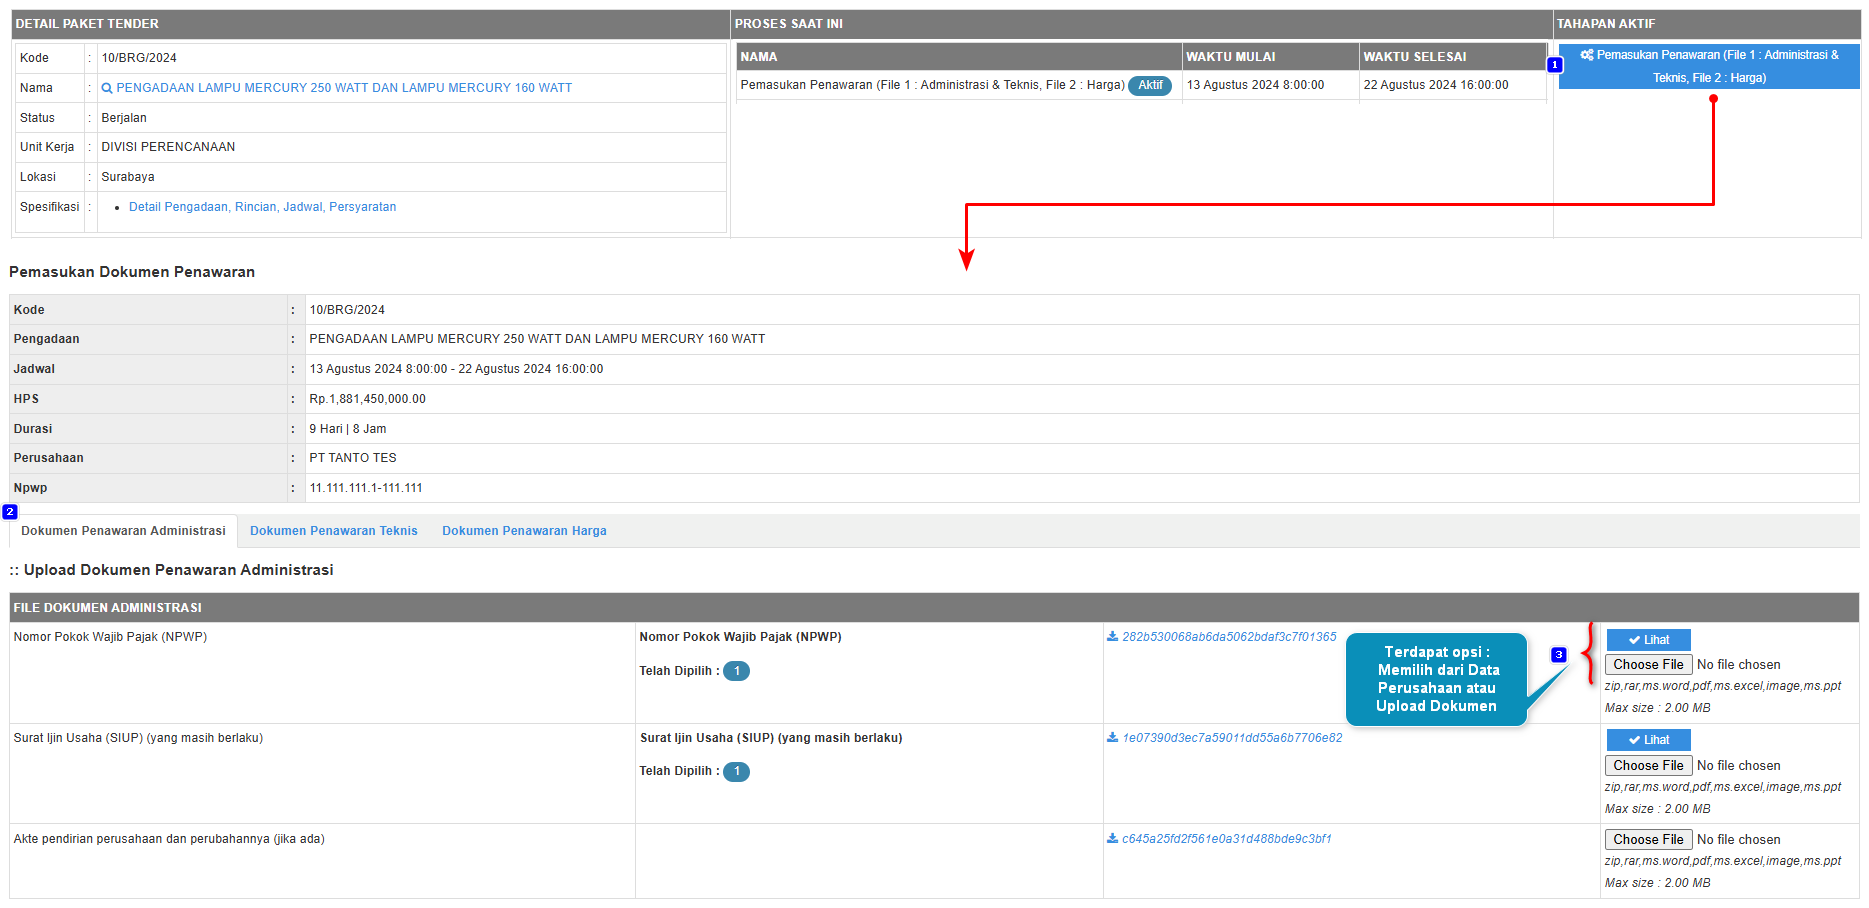The image size is (1869, 908).
Task: Select Dokumen Penawaran Administrasi tab
Action: pos(123,531)
